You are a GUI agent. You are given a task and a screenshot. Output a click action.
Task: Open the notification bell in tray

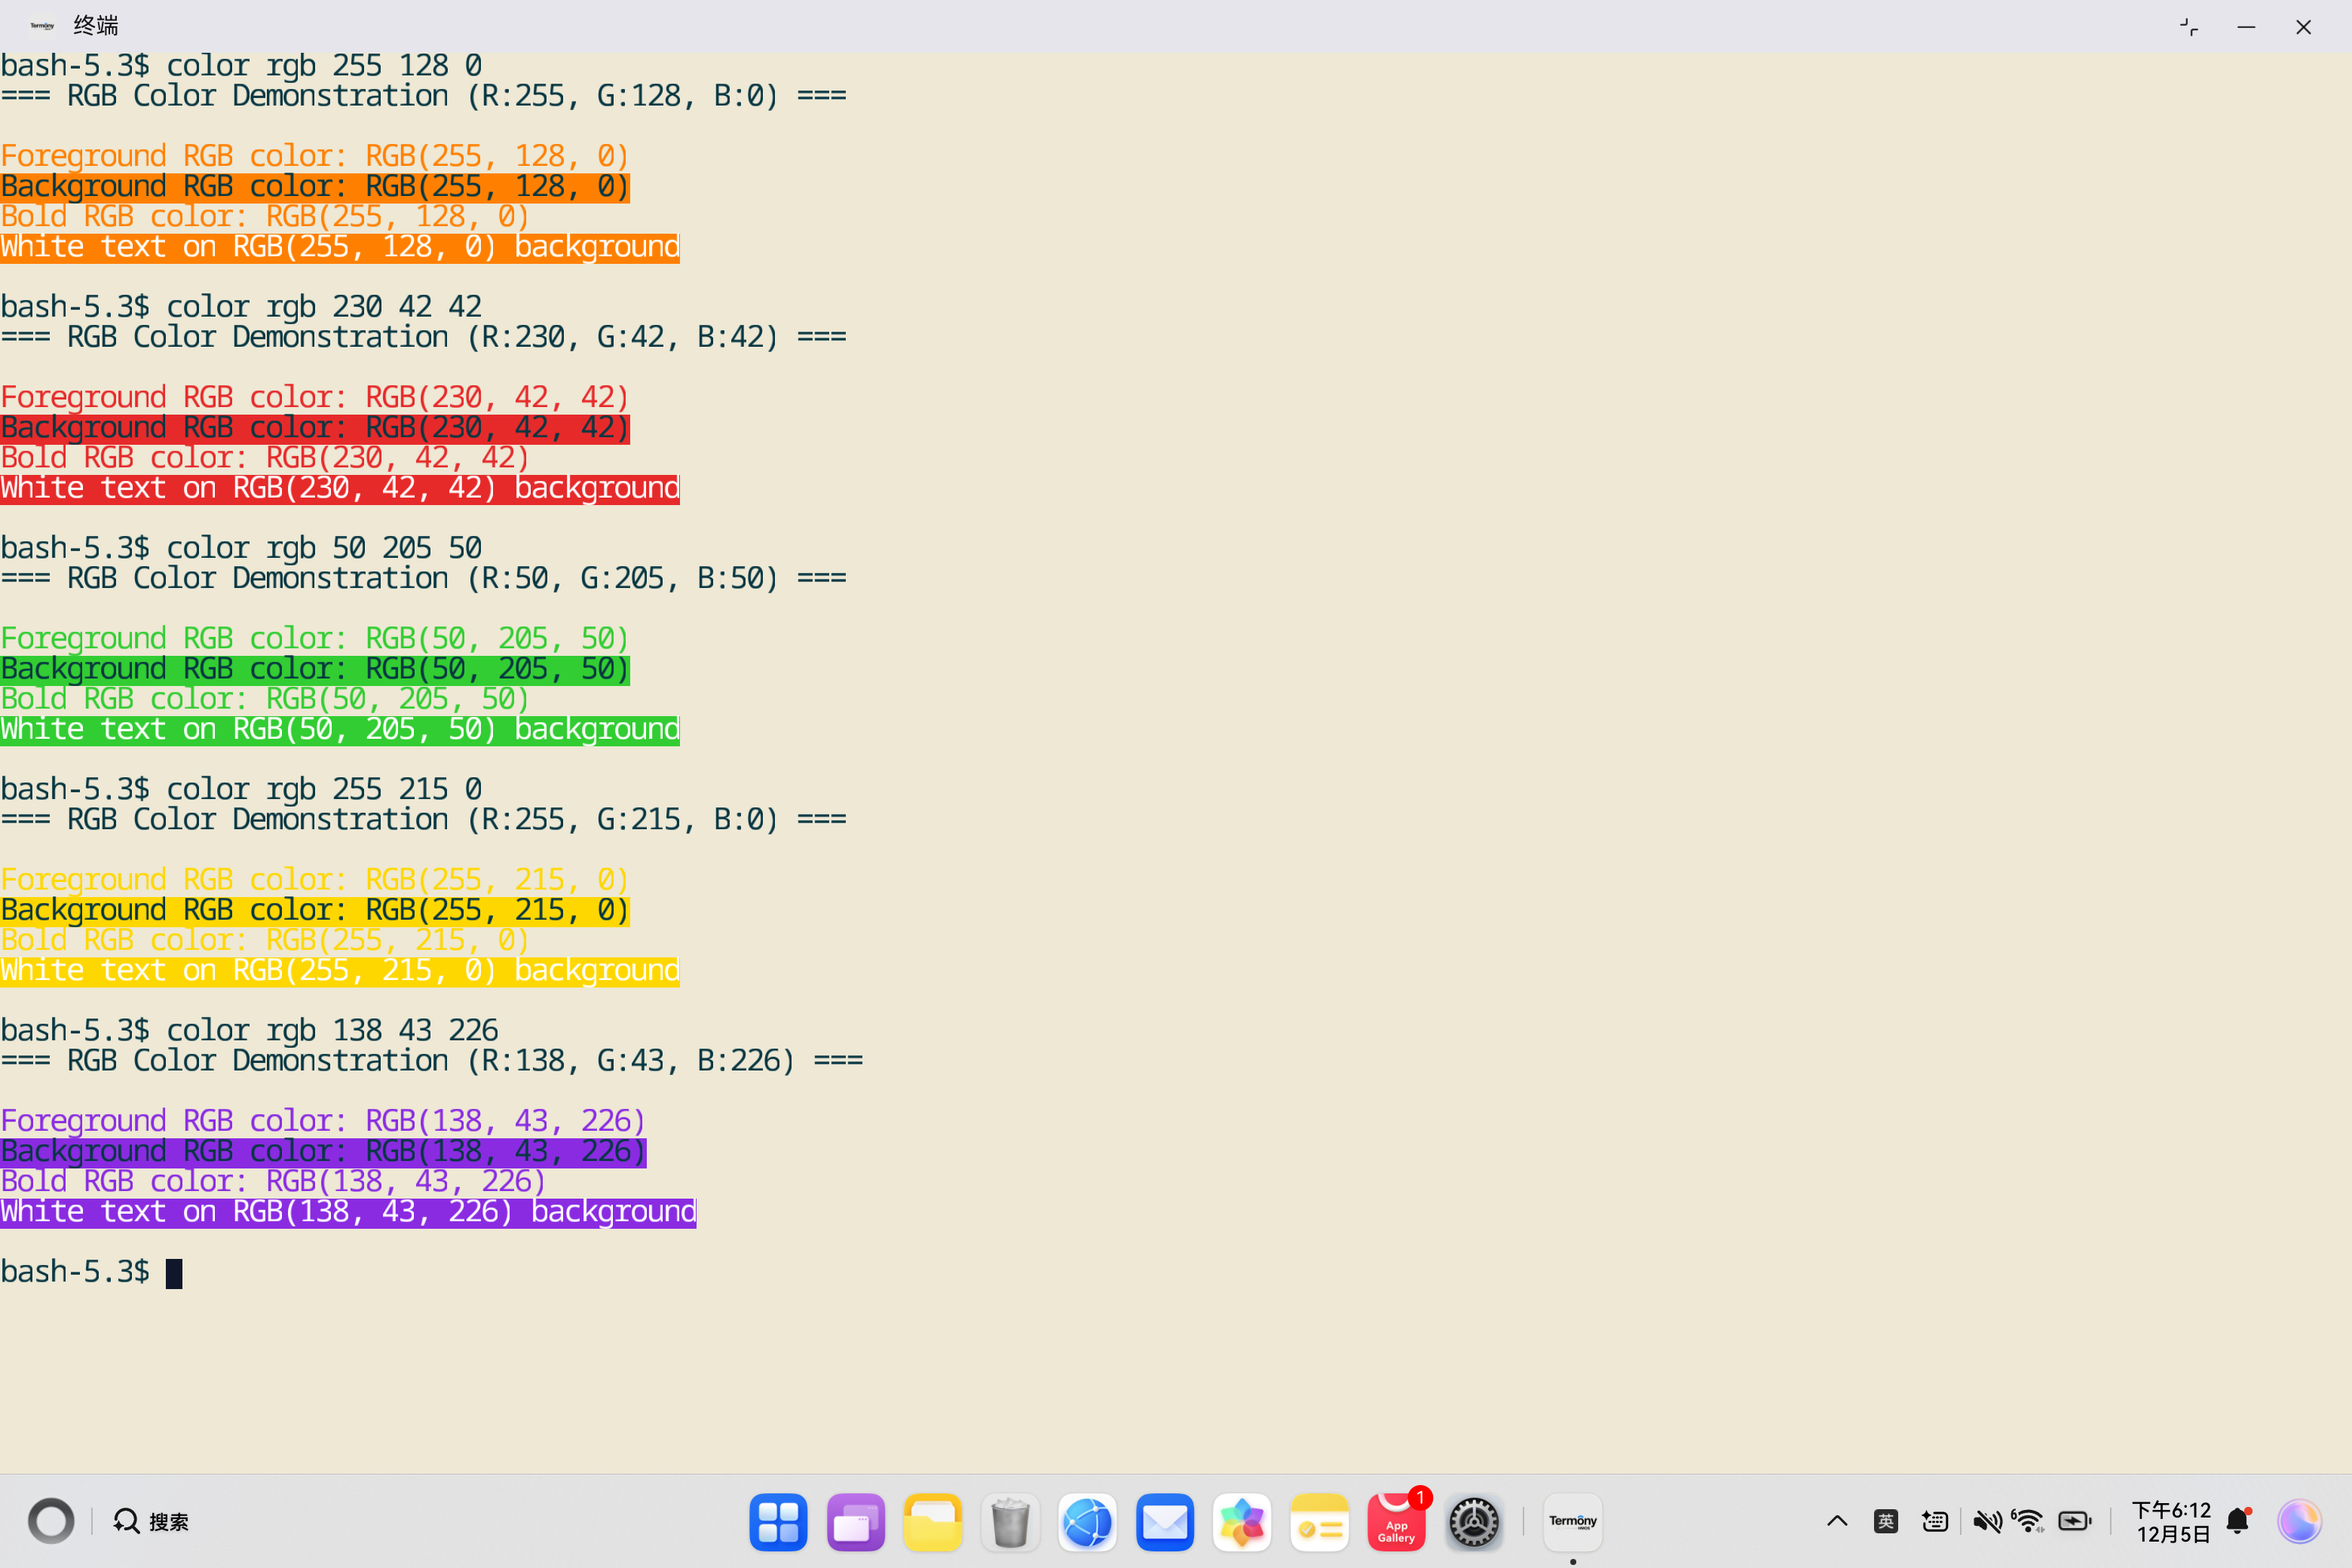(x=2238, y=1521)
